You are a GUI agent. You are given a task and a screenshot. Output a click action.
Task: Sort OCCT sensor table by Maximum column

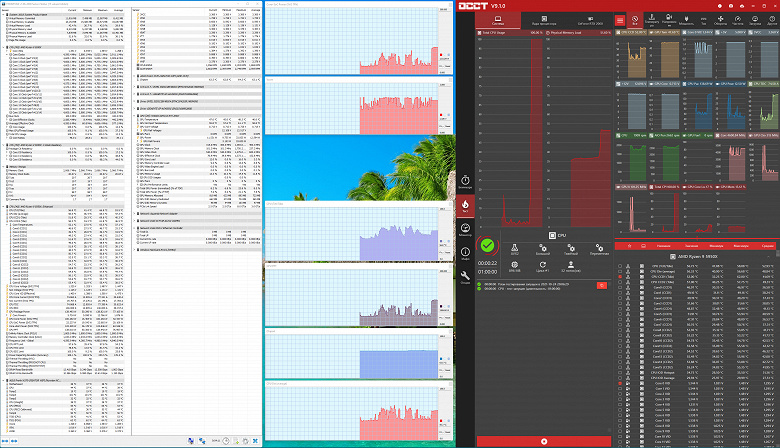741,246
